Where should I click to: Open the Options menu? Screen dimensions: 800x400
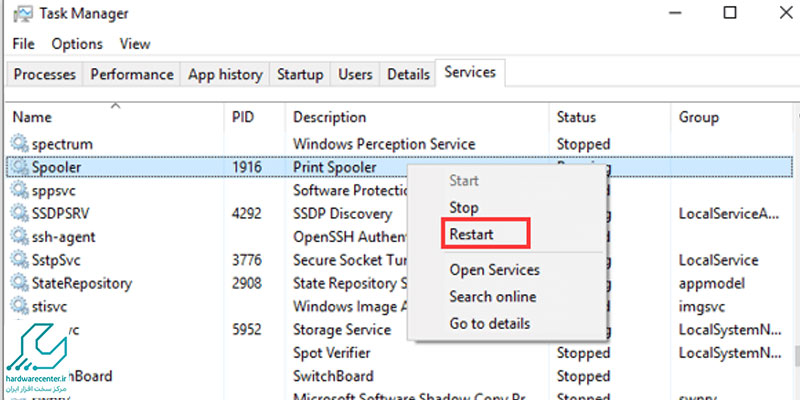coord(77,44)
